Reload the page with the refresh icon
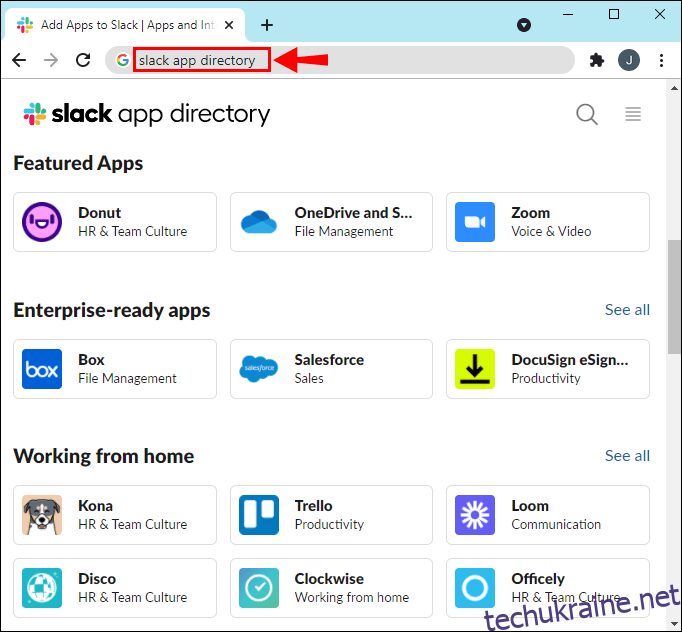The height and width of the screenshot is (632, 682). coord(83,60)
